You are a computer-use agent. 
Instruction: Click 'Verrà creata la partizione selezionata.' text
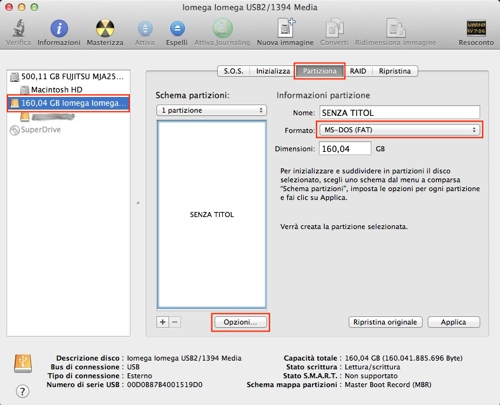click(344, 227)
